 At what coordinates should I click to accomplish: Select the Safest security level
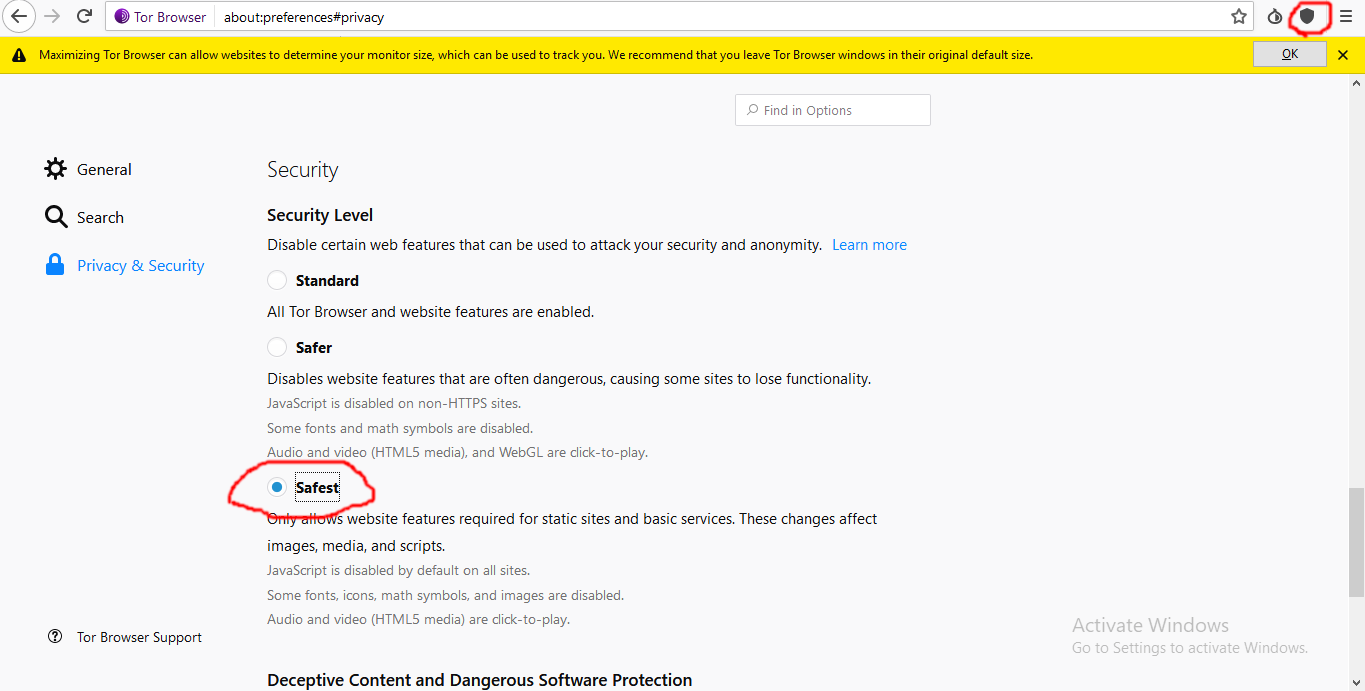[277, 488]
